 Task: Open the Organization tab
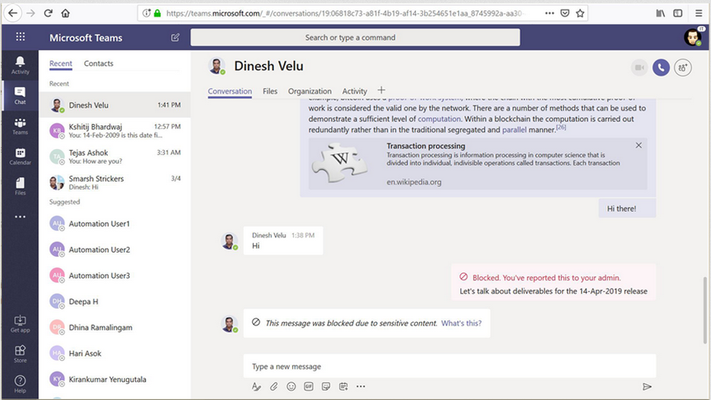(x=310, y=91)
